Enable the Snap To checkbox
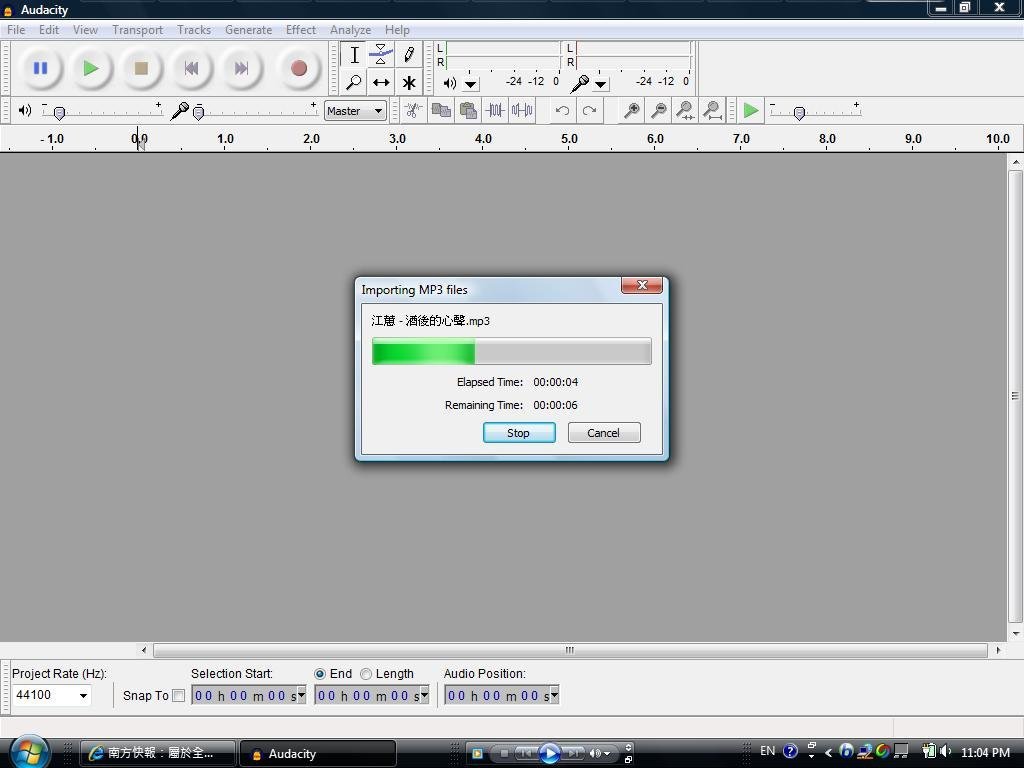1024x768 pixels. [x=178, y=696]
